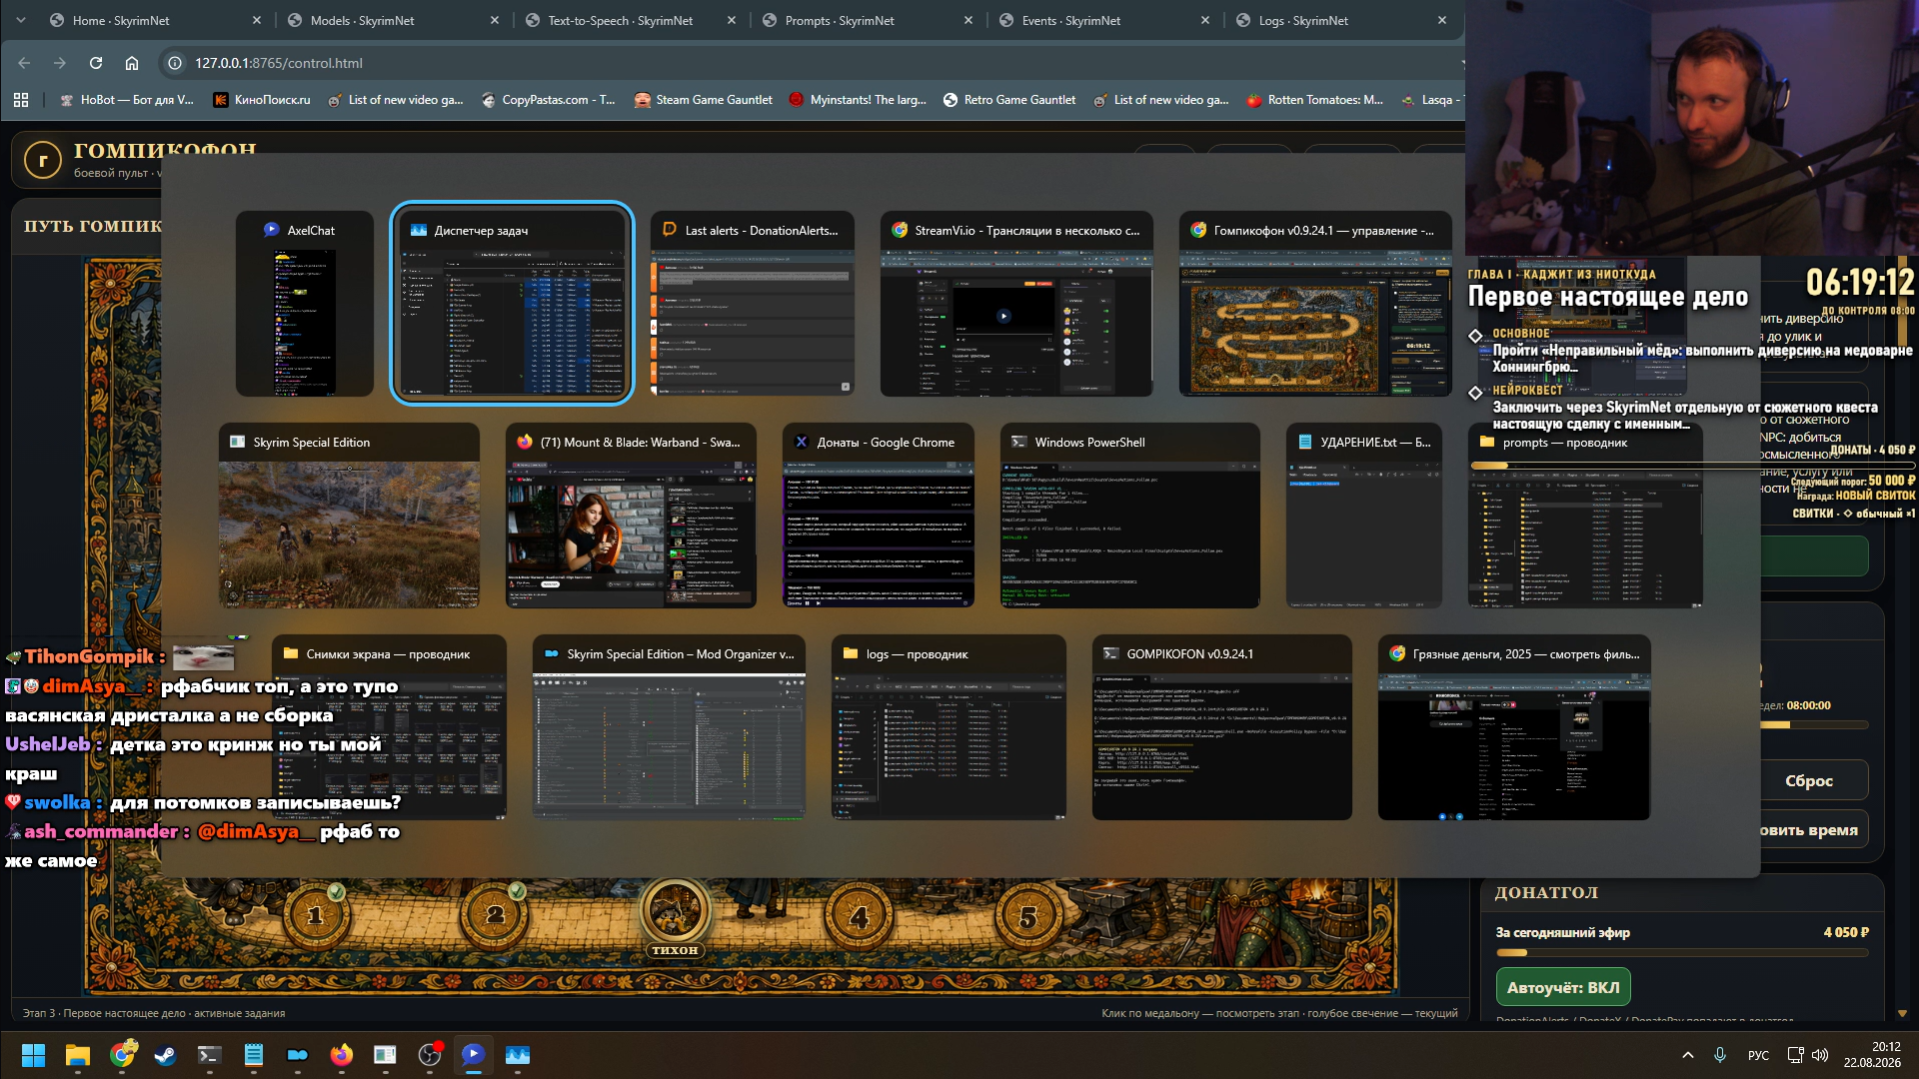The width and height of the screenshot is (1919, 1079).
Task: Open the Chrome apps grid shortcut
Action: (x=21, y=100)
